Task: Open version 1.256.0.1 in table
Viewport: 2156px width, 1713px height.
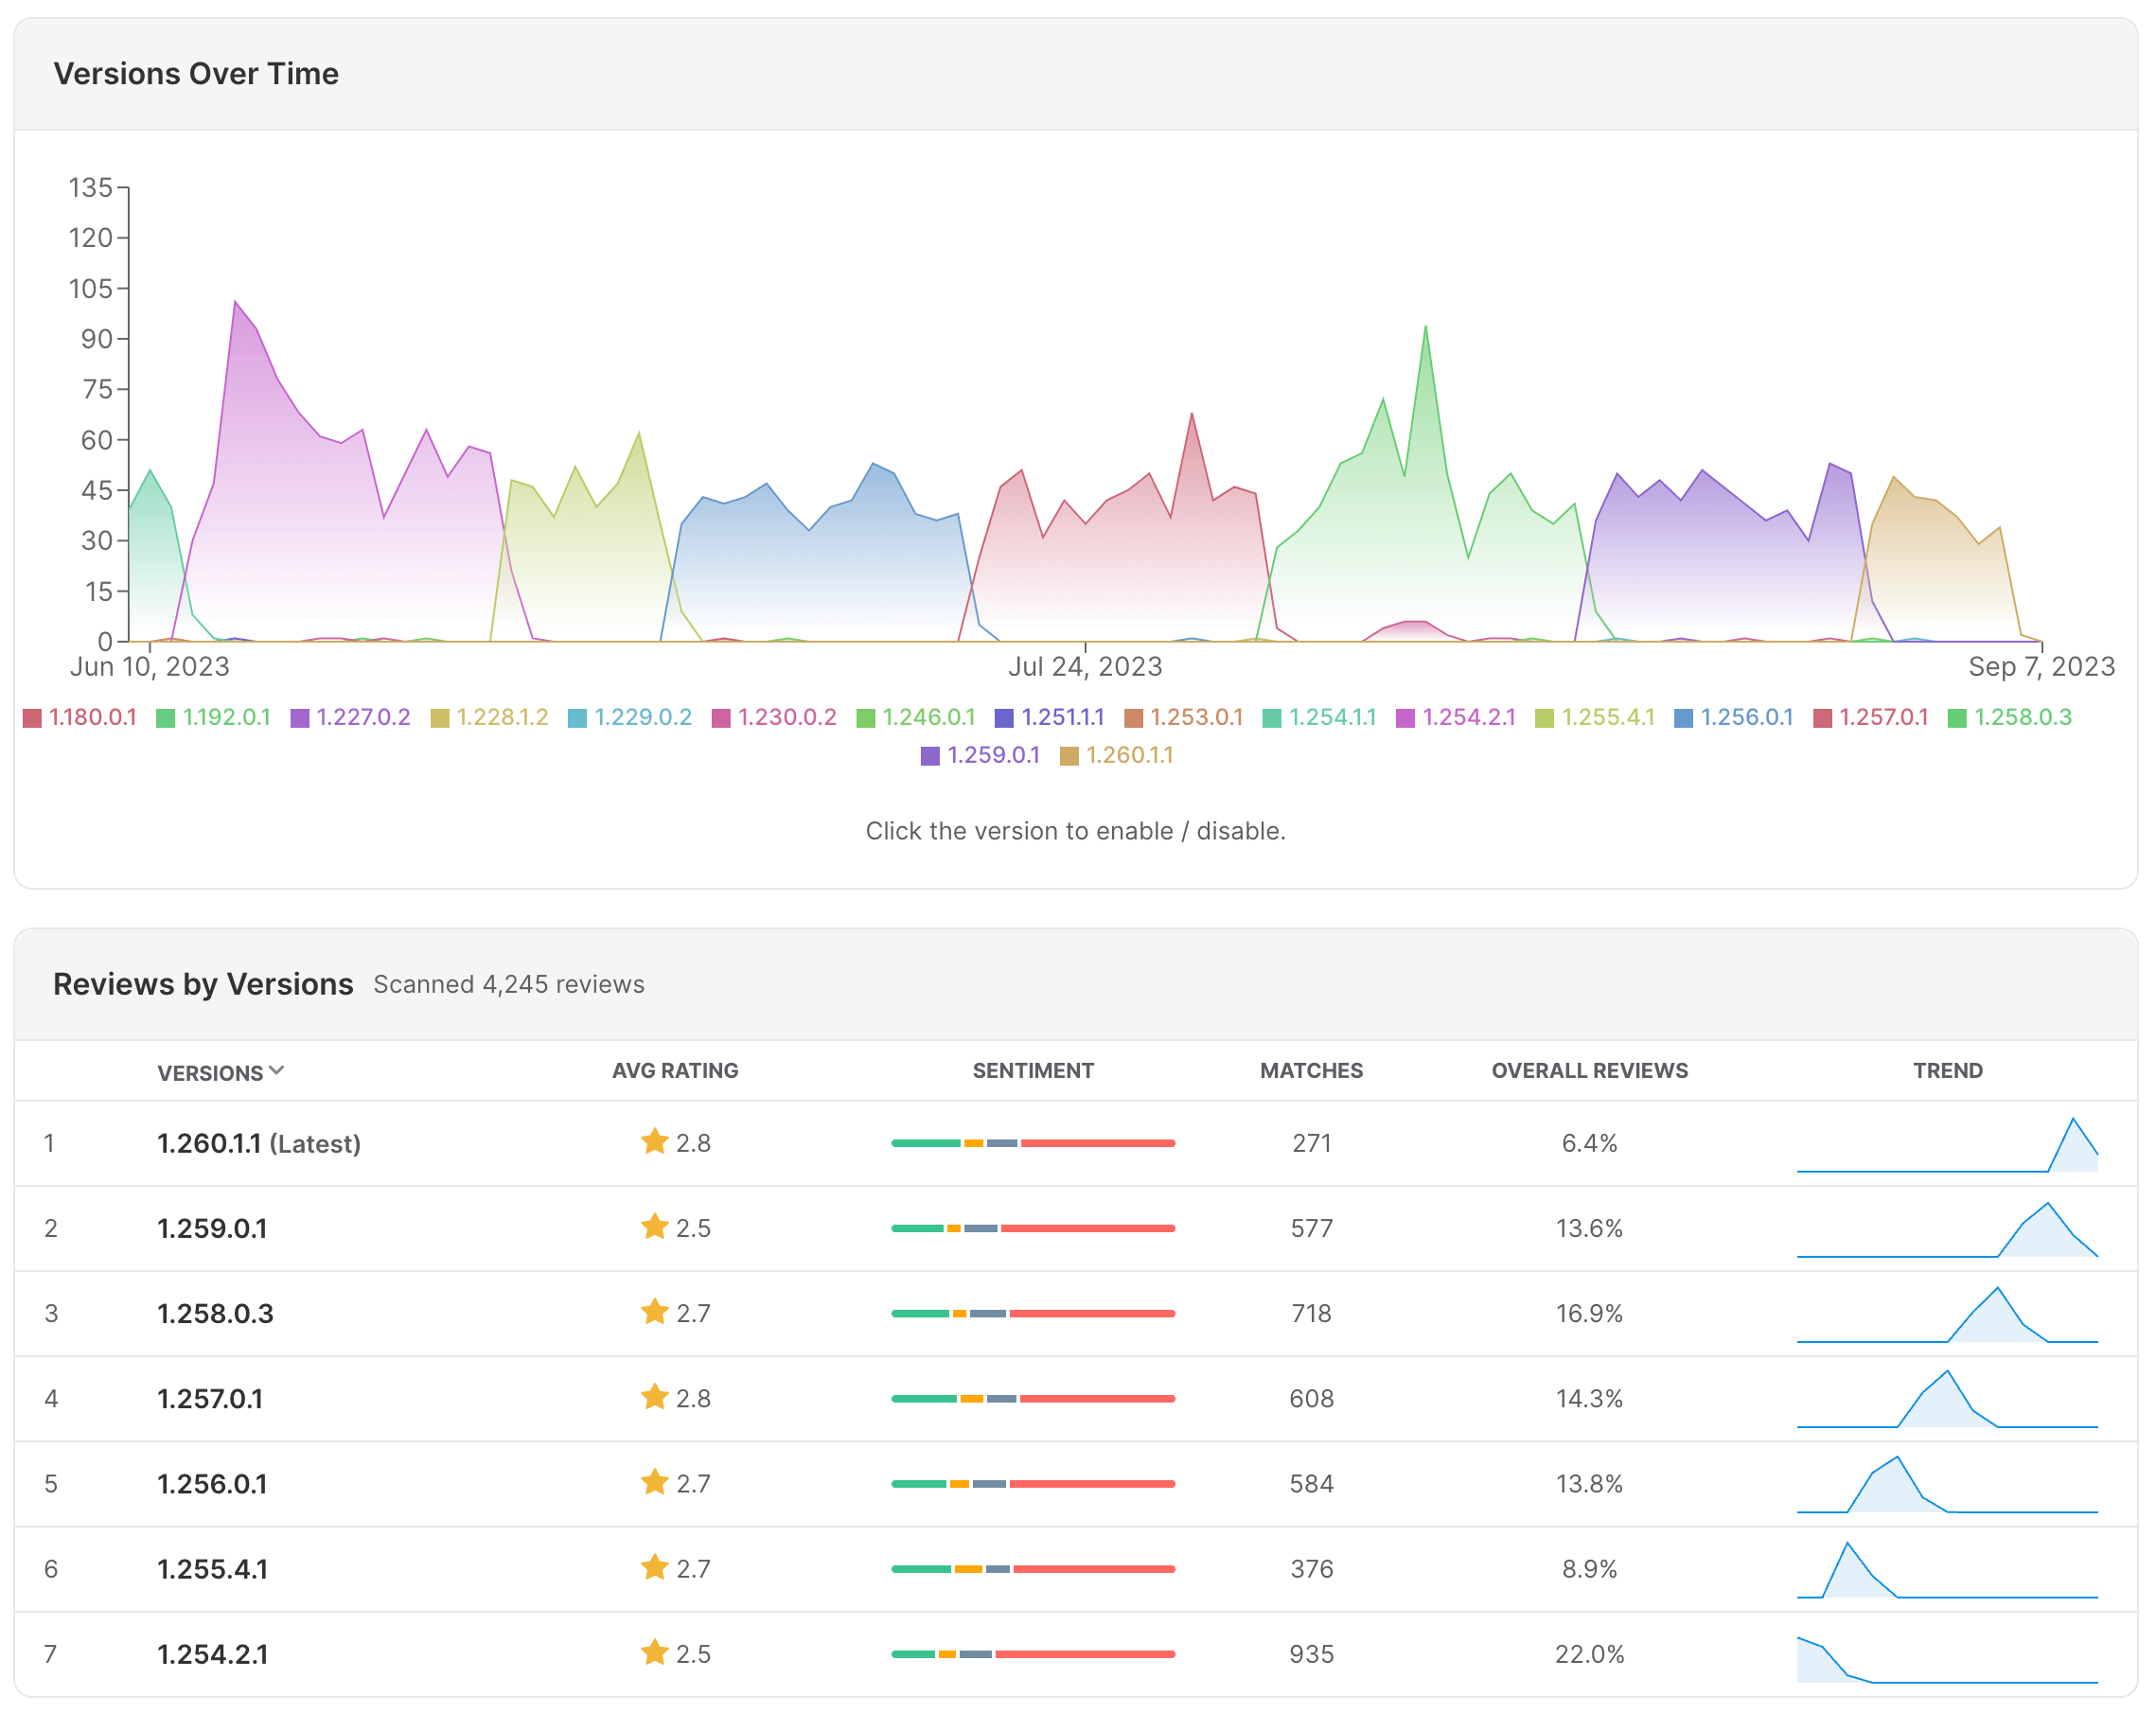Action: click(x=212, y=1483)
